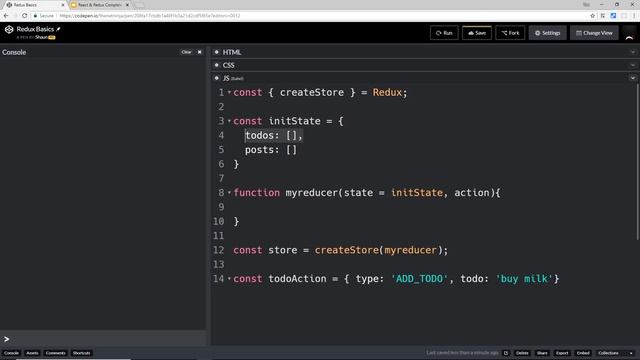Click the Run button
This screenshot has width=640, height=360.
click(444, 33)
